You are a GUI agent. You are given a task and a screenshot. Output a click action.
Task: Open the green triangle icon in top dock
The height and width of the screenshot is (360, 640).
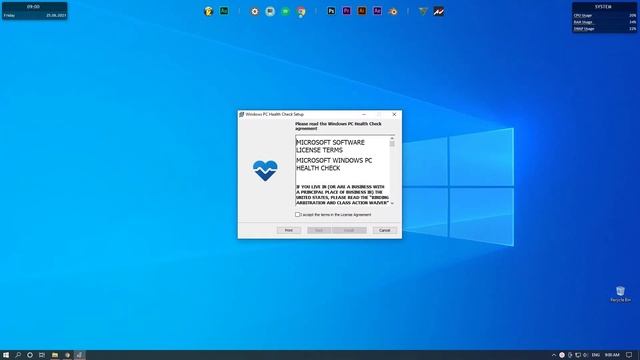(x=423, y=11)
